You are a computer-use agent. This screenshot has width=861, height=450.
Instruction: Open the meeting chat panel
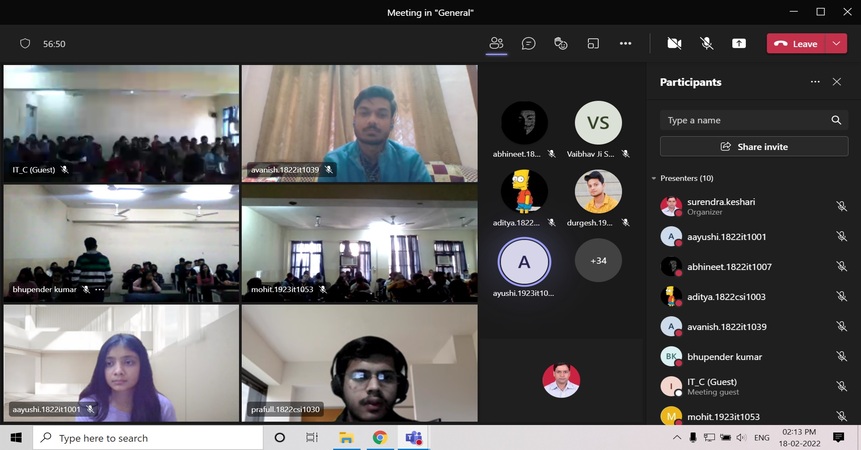tap(529, 44)
